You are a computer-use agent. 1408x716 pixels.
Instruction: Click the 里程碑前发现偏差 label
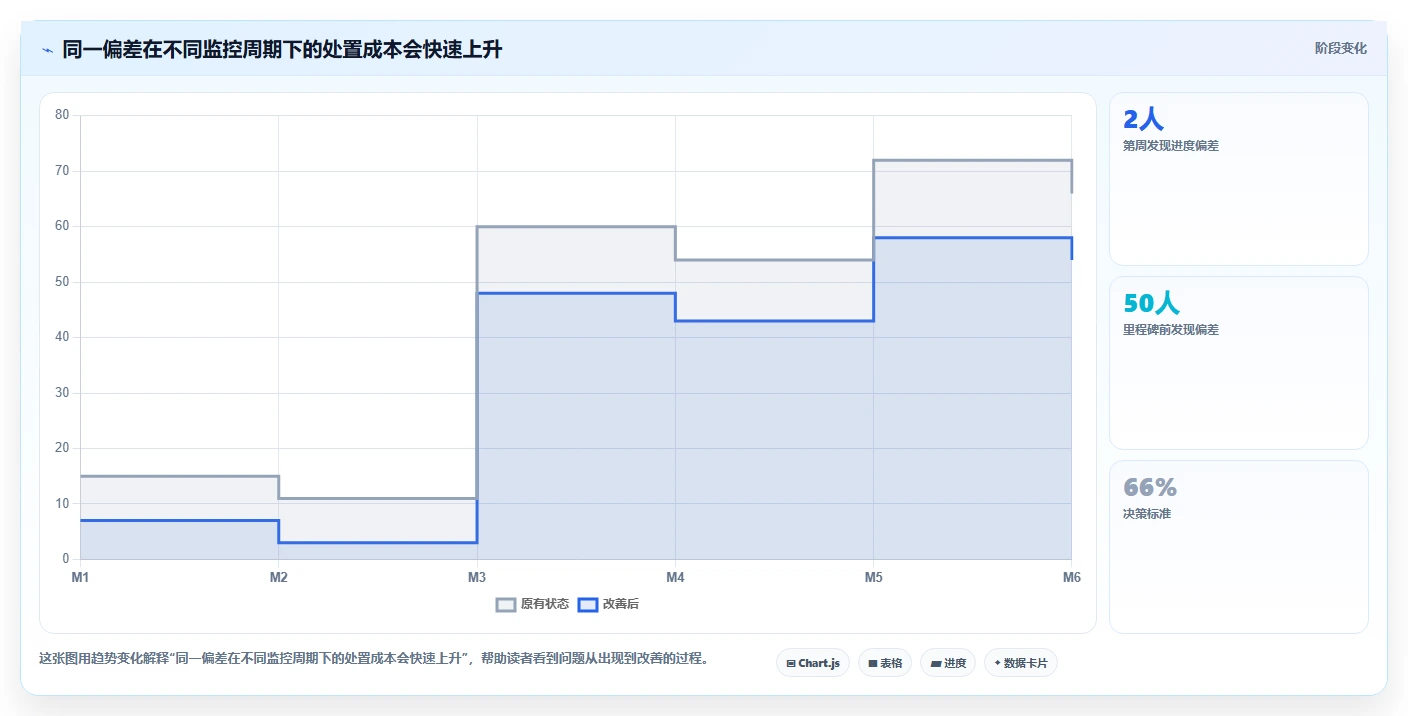click(x=1171, y=330)
